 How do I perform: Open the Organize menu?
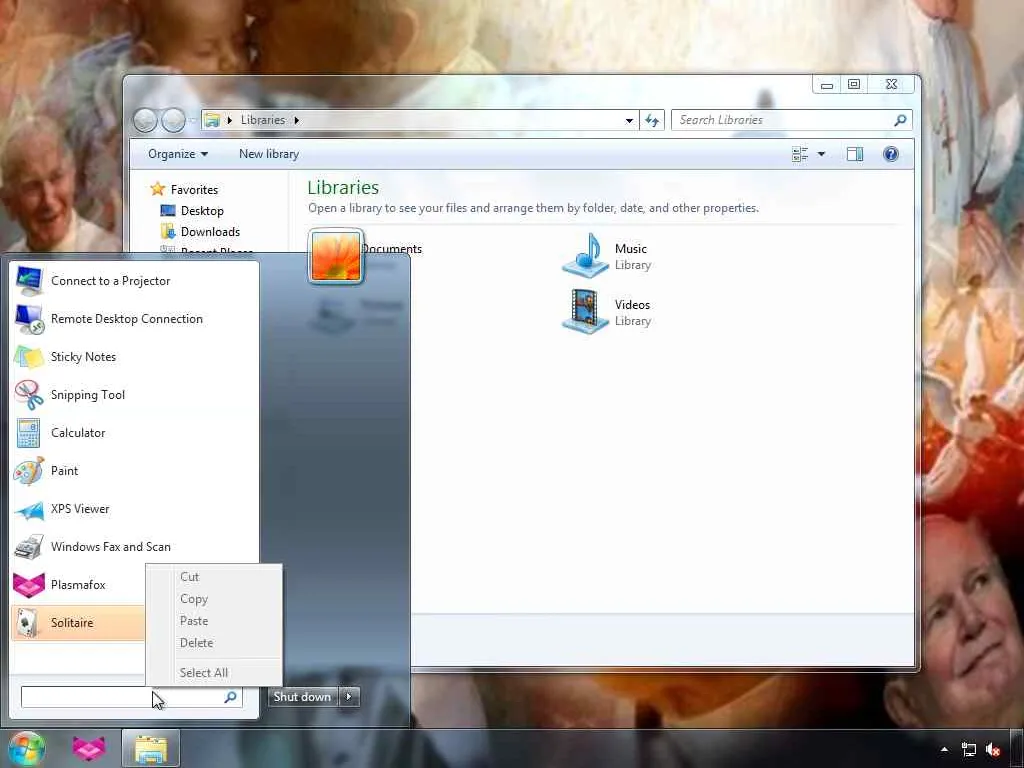[x=178, y=154]
